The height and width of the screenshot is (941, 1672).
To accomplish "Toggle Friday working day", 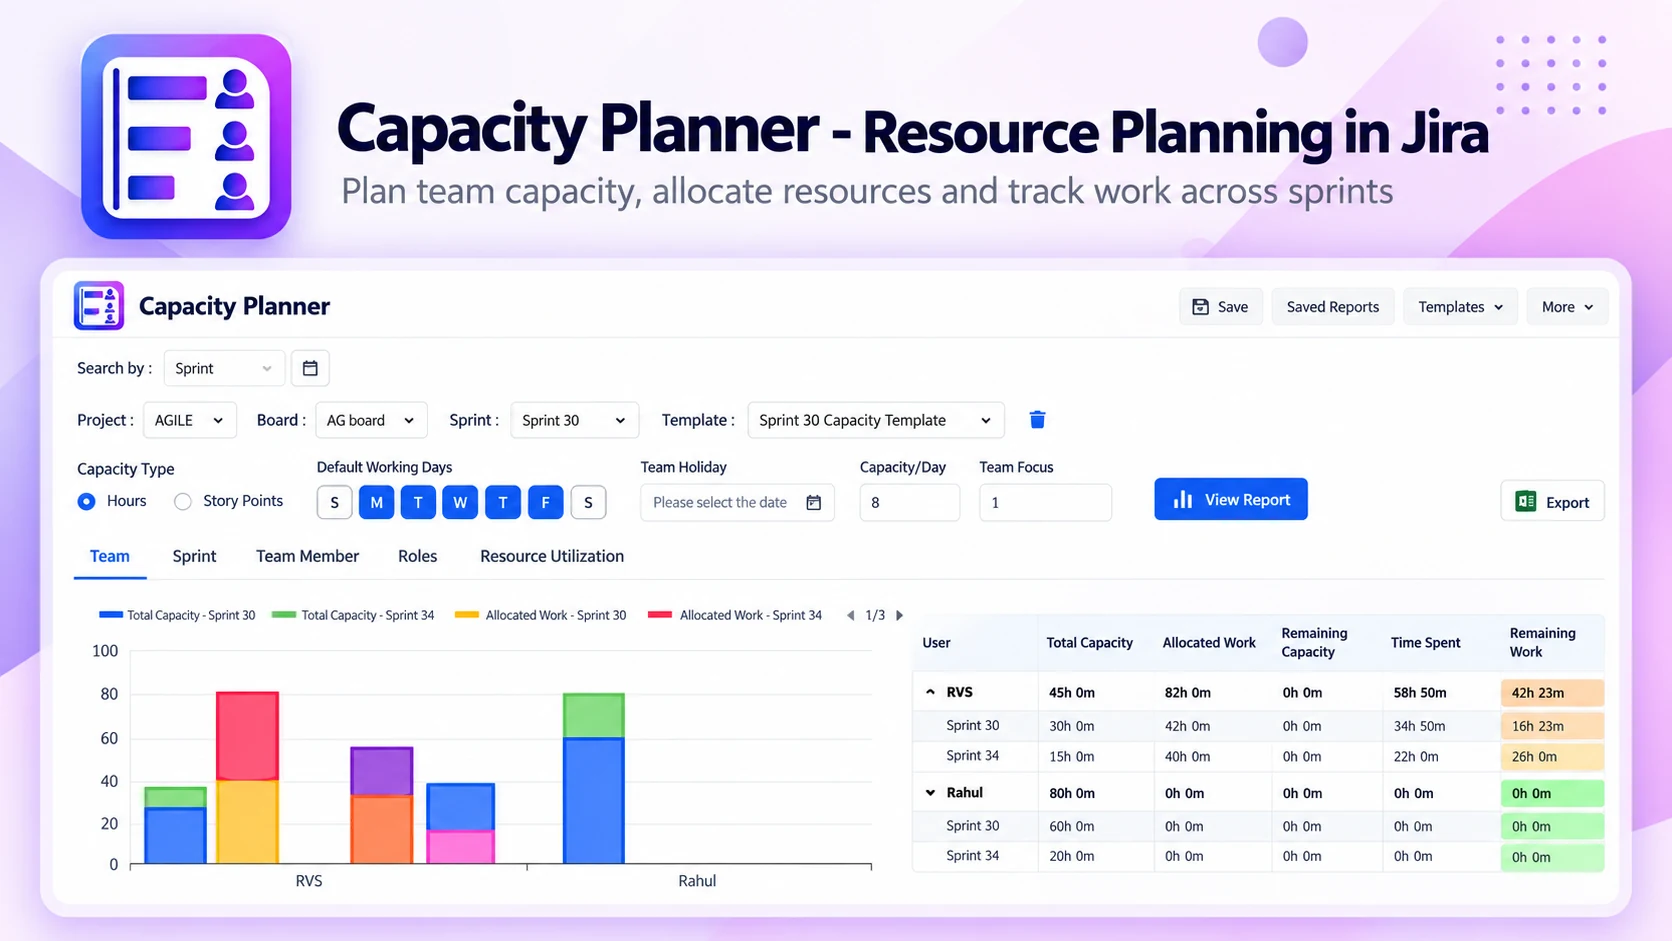I will (545, 502).
